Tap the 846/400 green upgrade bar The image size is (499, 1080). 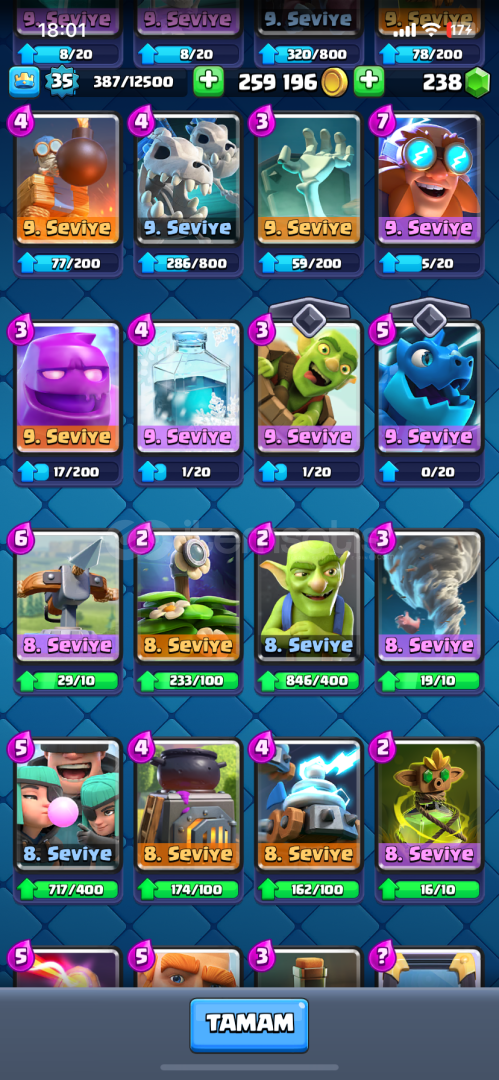309,682
